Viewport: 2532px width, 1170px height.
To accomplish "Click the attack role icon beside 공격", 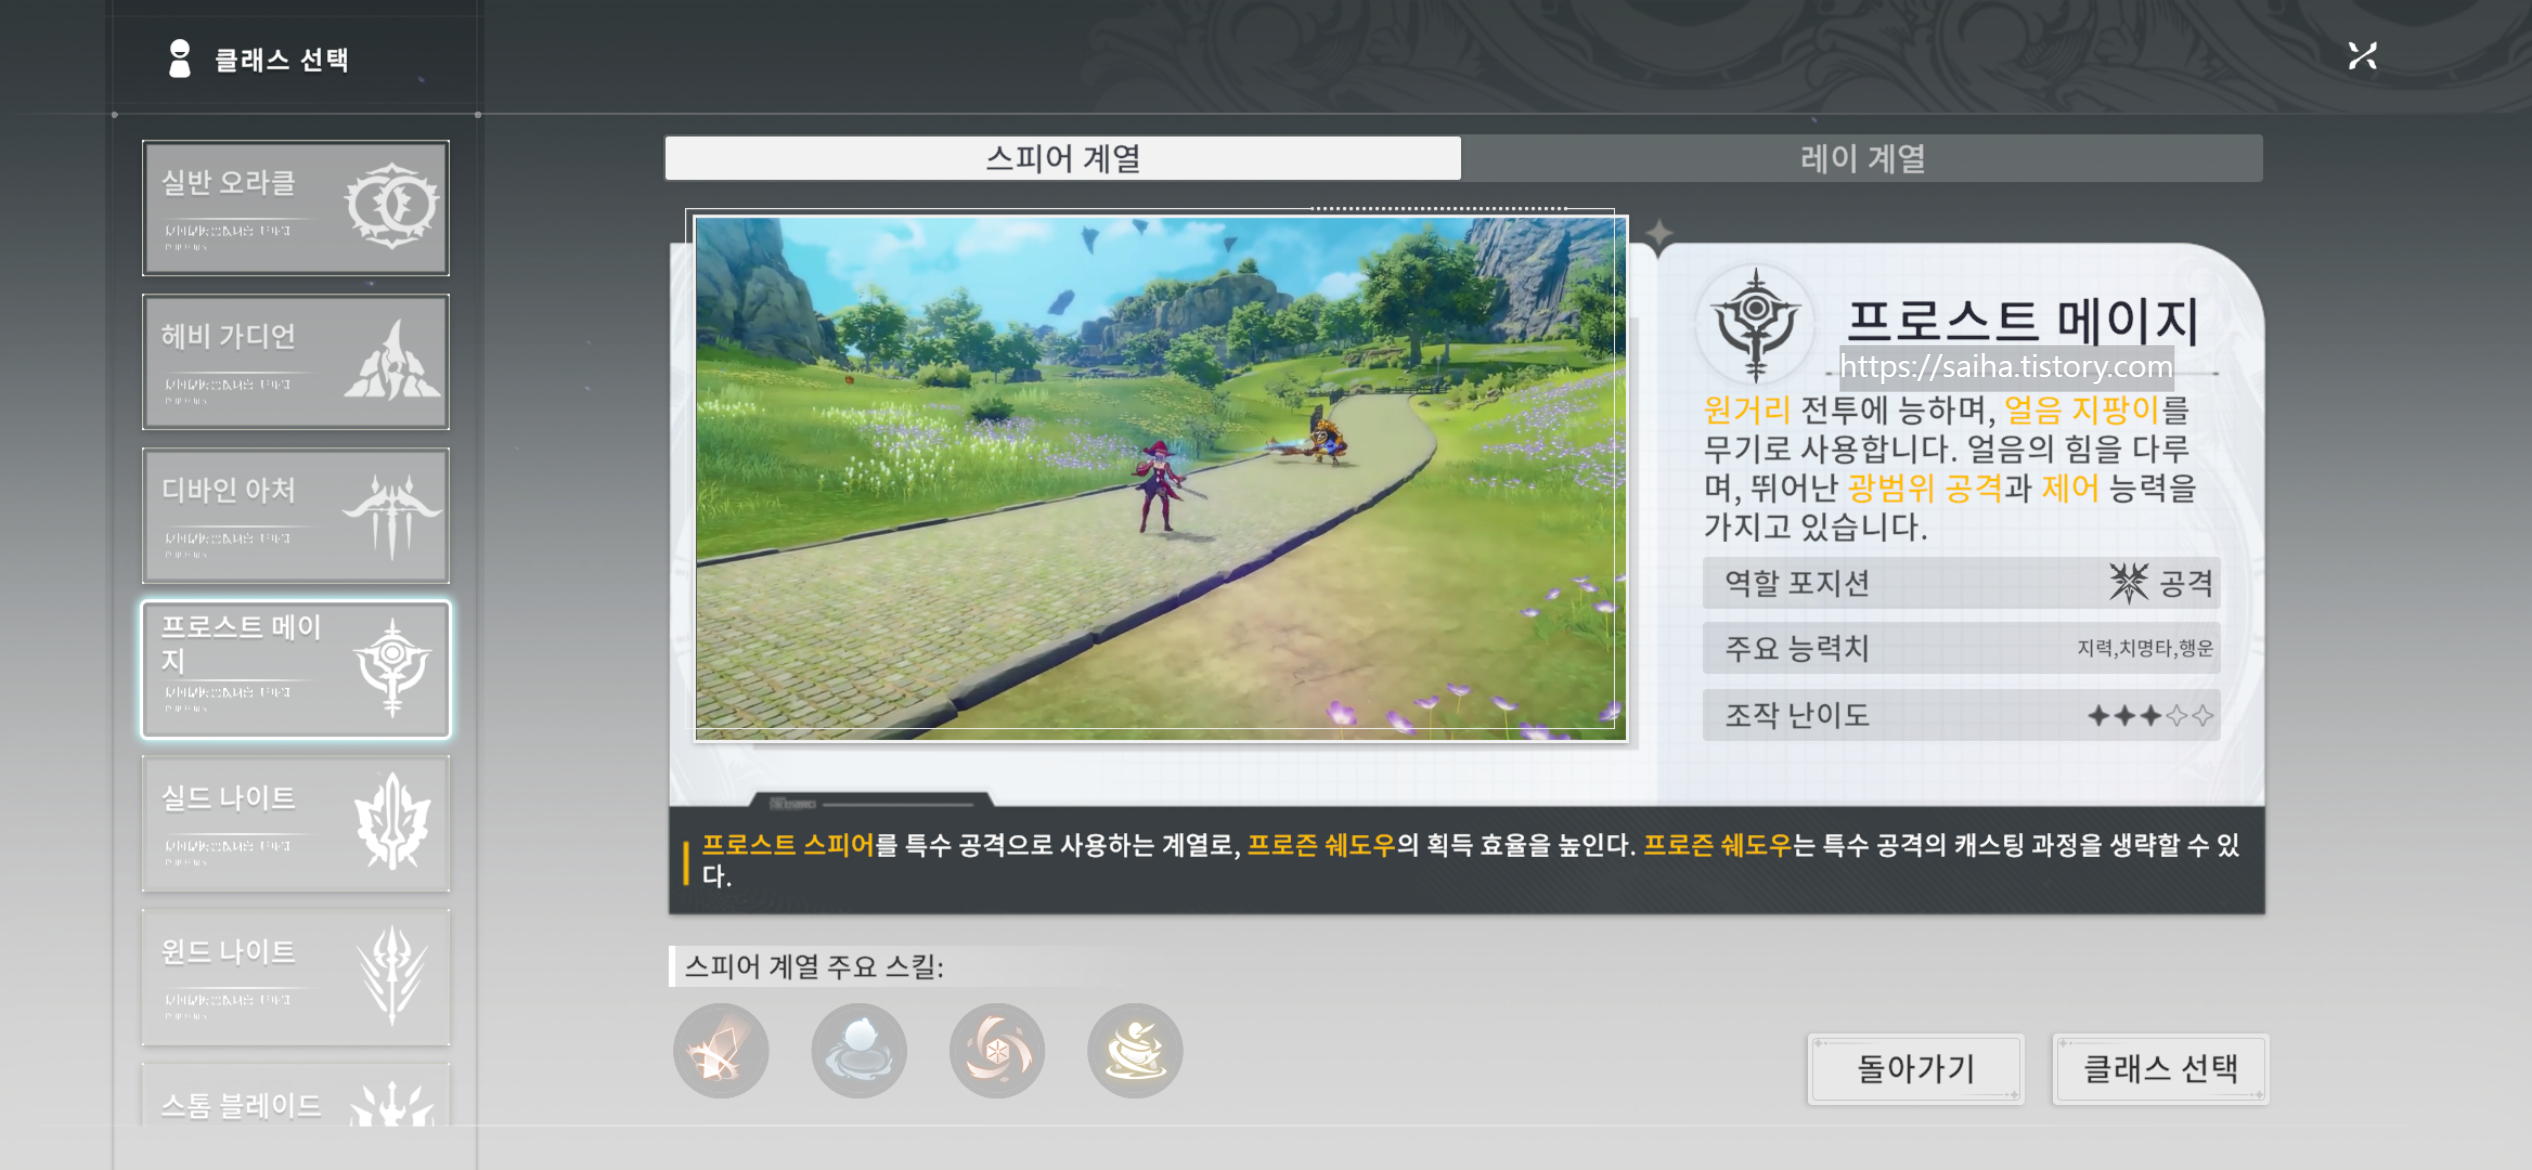I will [x=2127, y=582].
